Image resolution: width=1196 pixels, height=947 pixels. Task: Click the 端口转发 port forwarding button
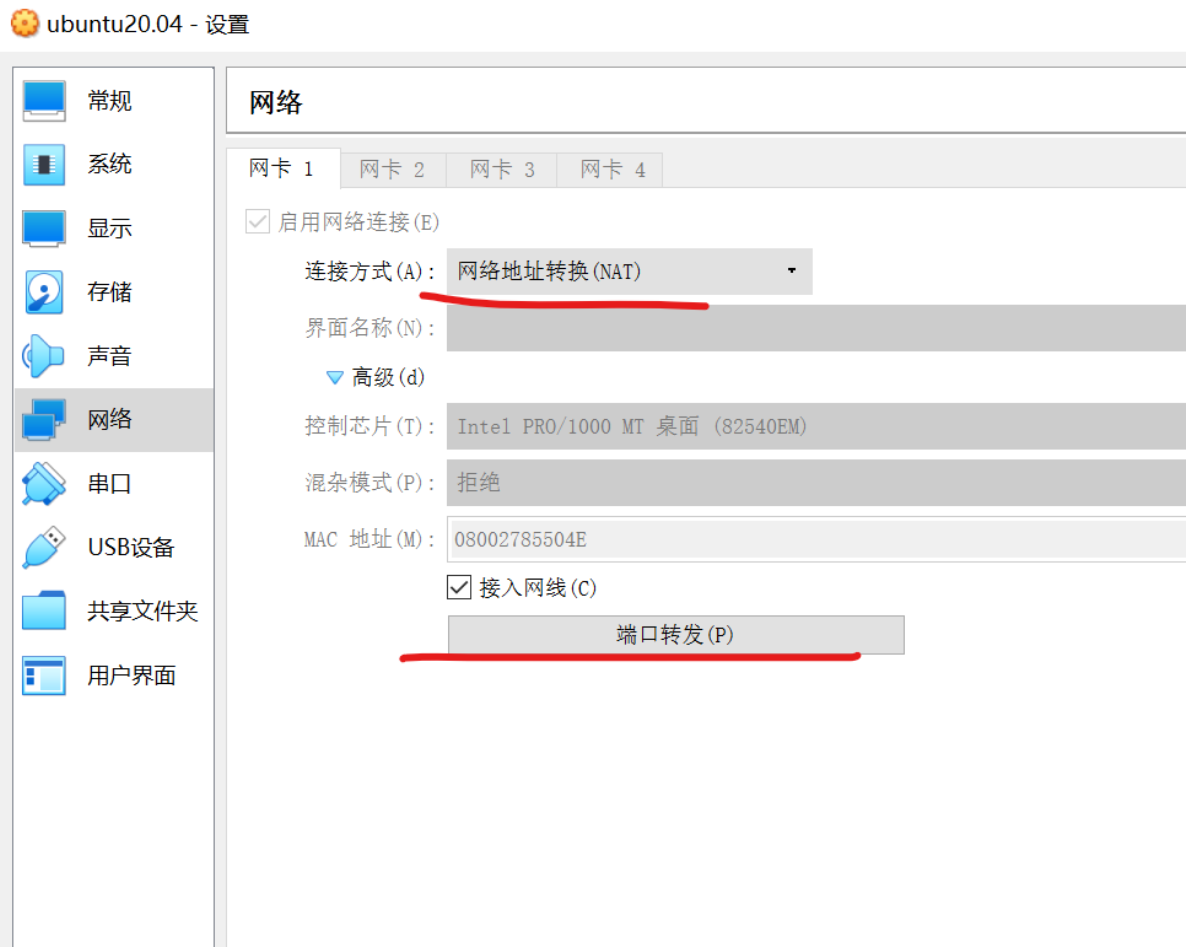(x=676, y=635)
